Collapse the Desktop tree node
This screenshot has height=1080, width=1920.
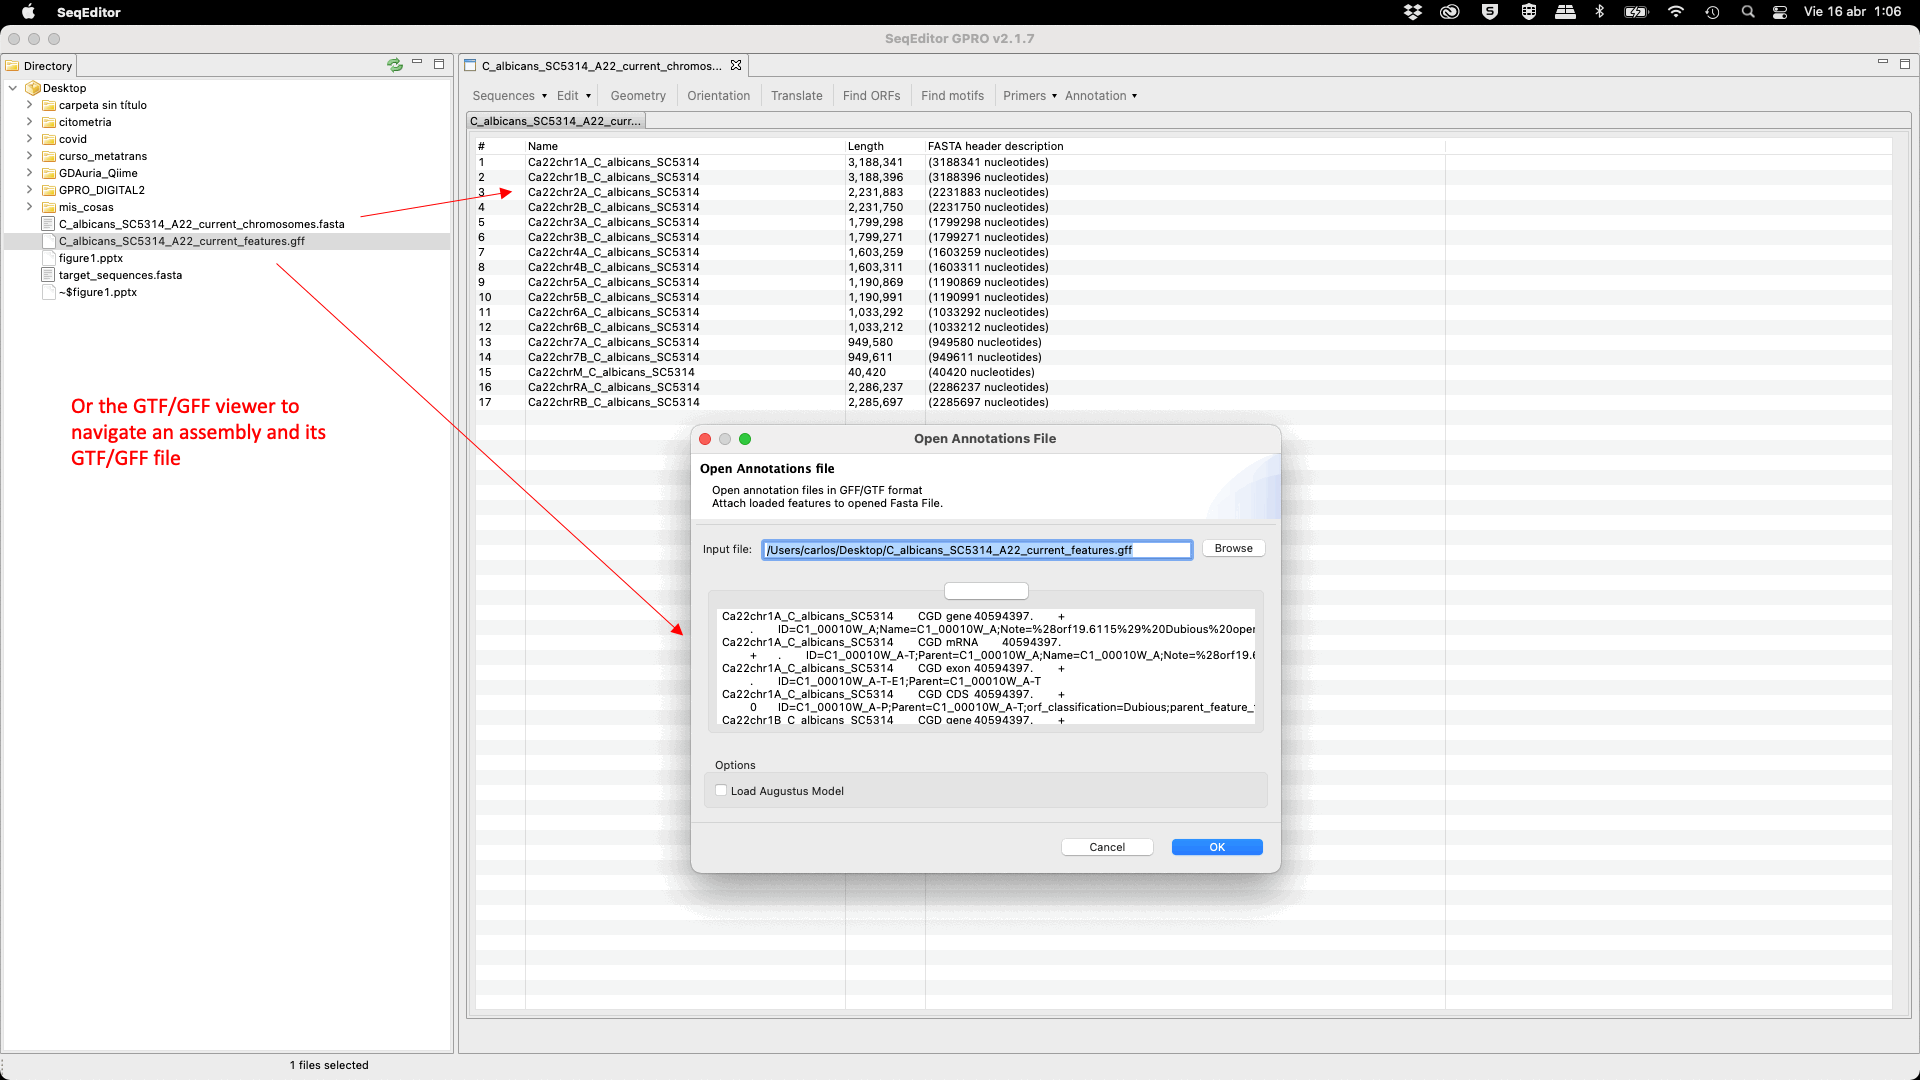pyautogui.click(x=13, y=88)
